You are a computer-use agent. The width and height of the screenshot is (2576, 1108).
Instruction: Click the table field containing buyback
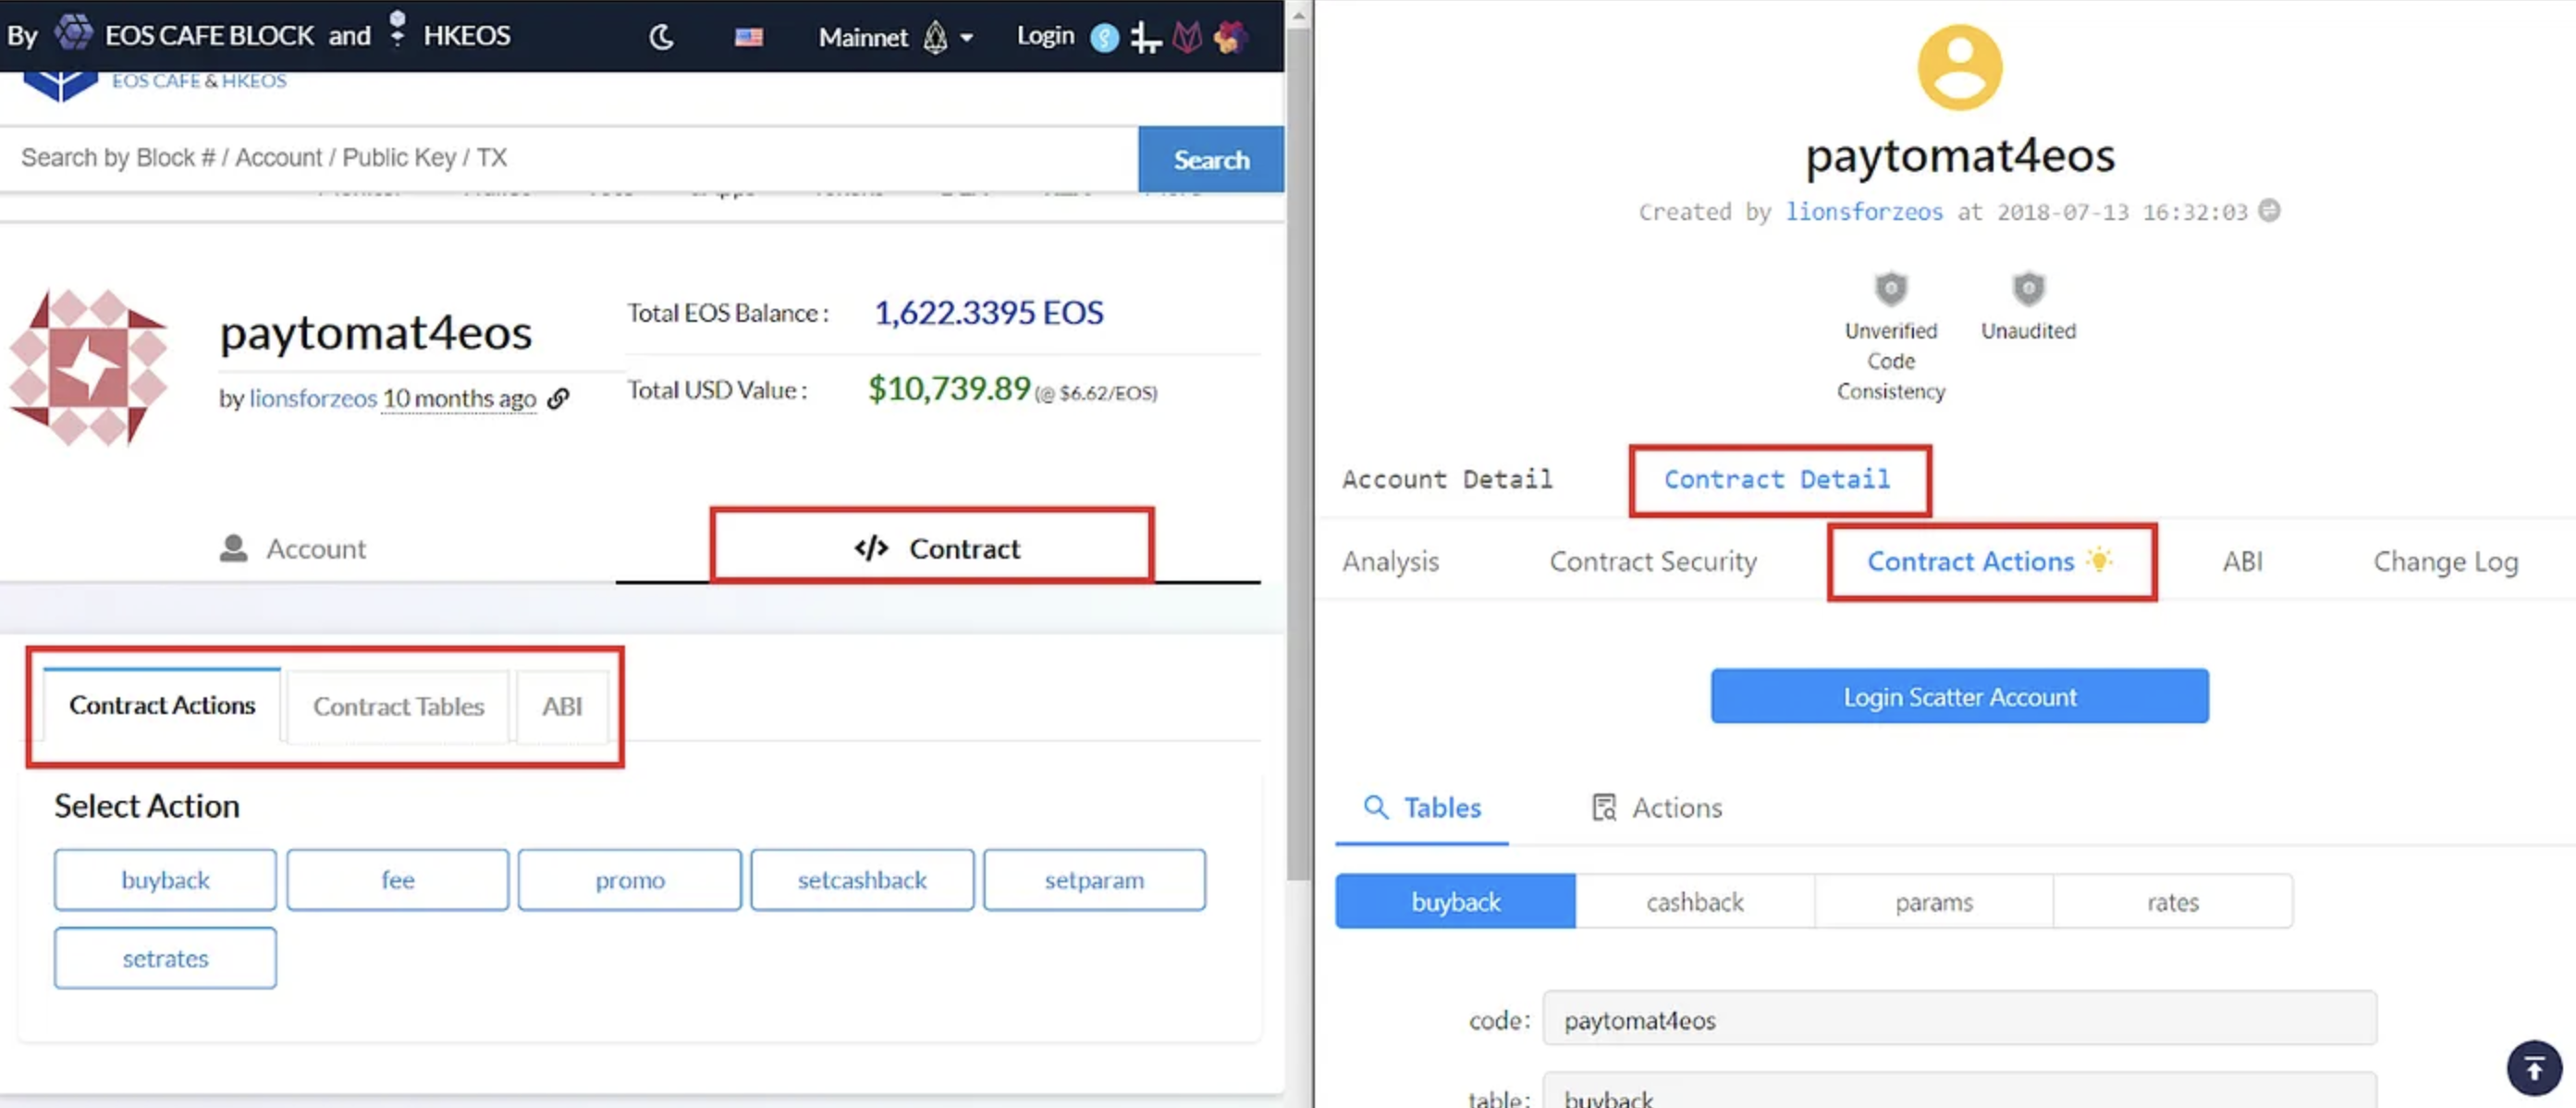[1959, 1092]
